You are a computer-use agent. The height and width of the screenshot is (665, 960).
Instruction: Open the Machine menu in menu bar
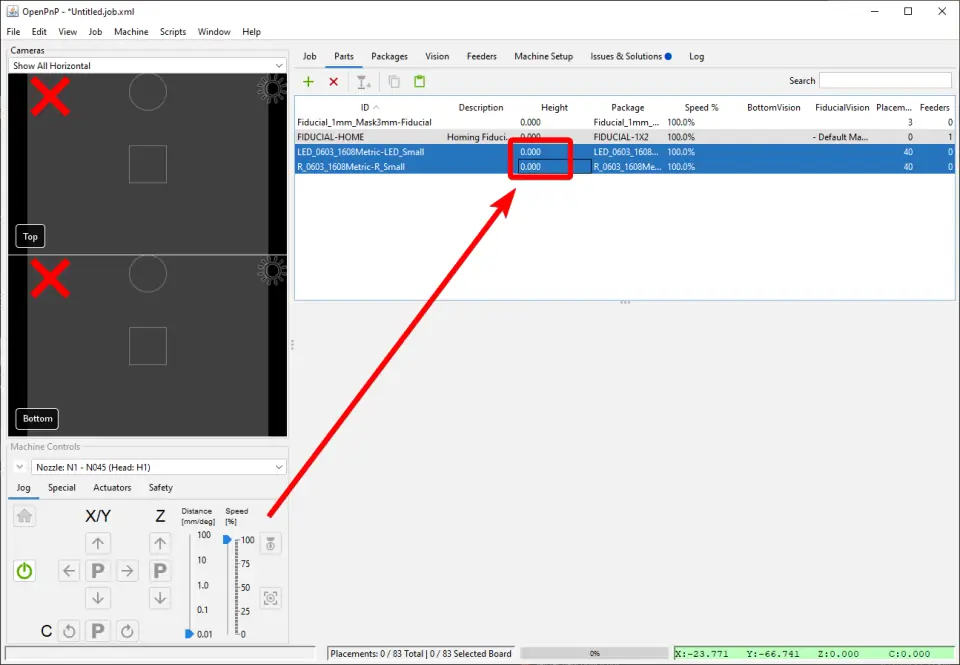[x=131, y=32]
